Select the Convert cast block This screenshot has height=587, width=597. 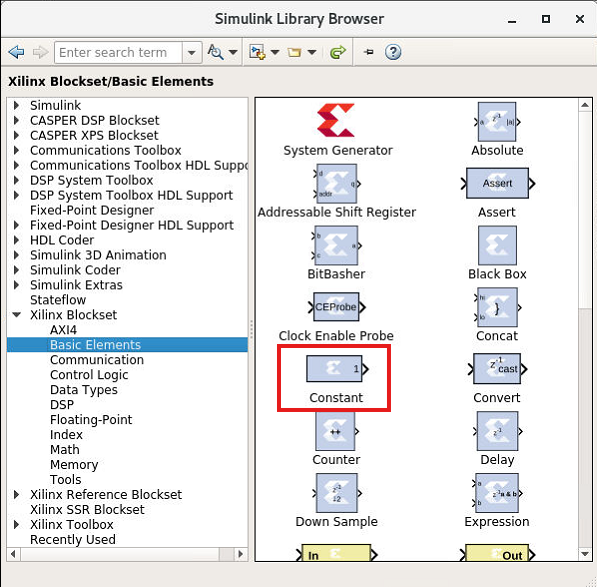click(x=498, y=368)
